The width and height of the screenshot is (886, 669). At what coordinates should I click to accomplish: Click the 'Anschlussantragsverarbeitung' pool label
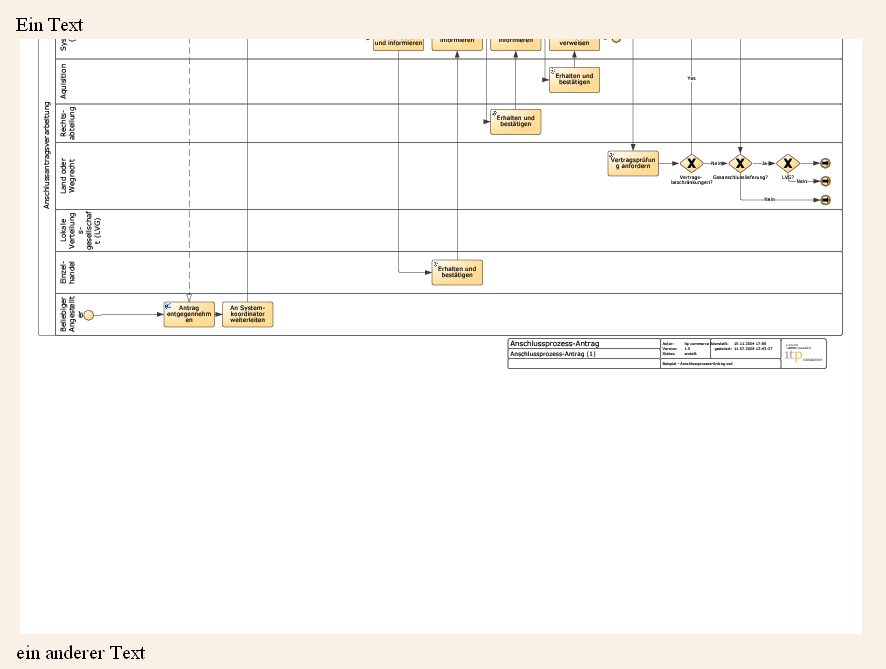pyautogui.click(x=47, y=155)
